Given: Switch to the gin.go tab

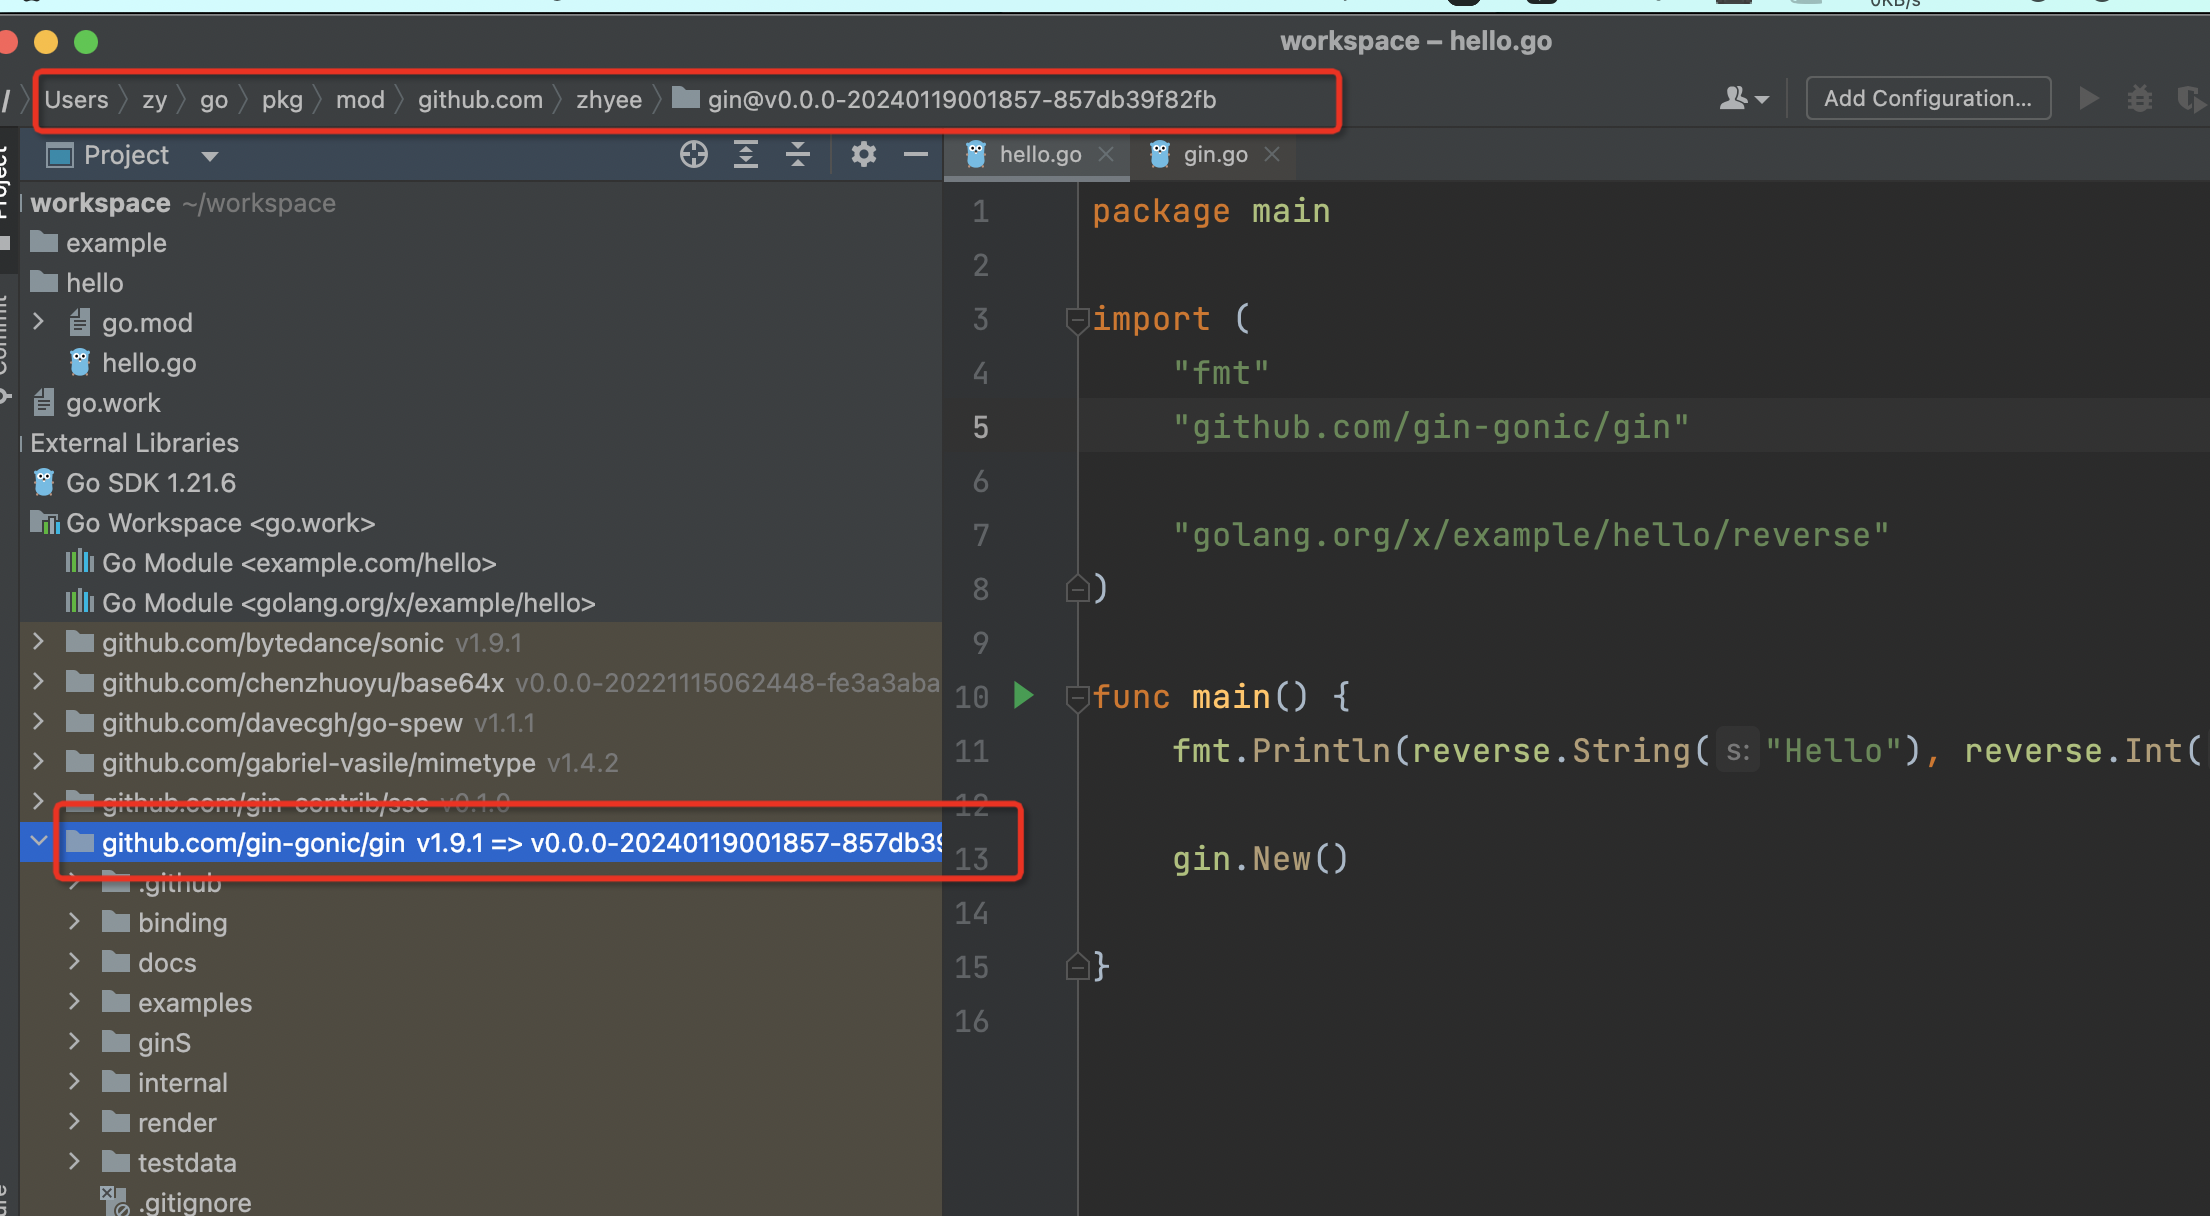Looking at the screenshot, I should tap(1215, 154).
